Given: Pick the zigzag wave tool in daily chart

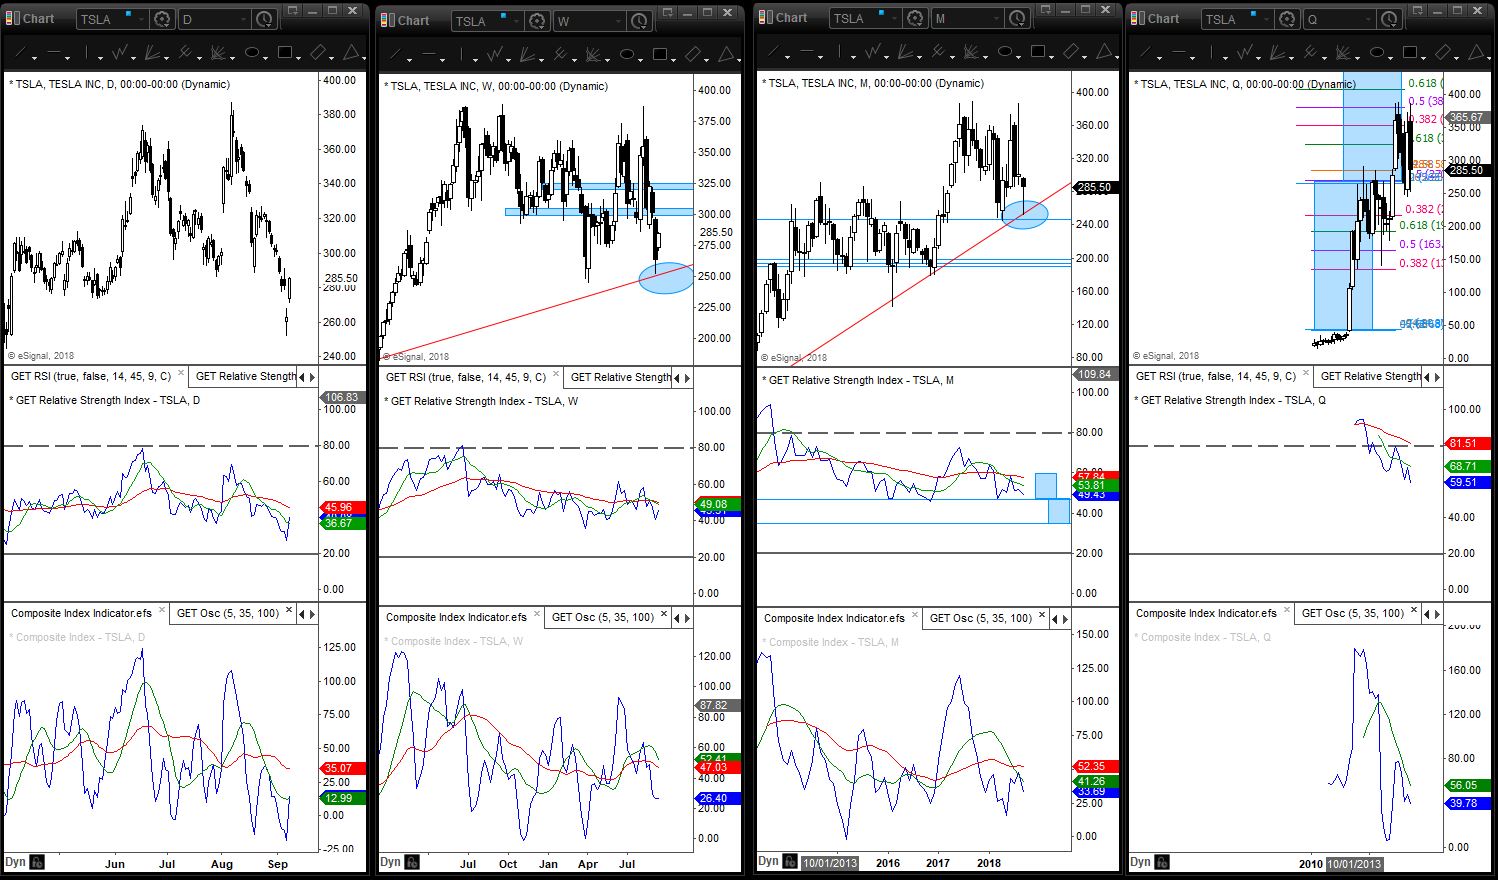Looking at the screenshot, I should click(x=122, y=52).
